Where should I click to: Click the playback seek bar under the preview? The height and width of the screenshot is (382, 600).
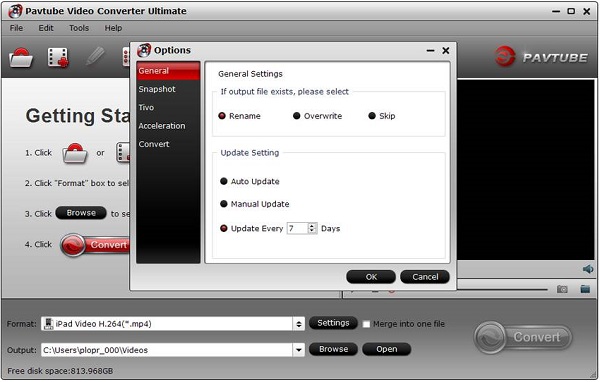click(502, 290)
